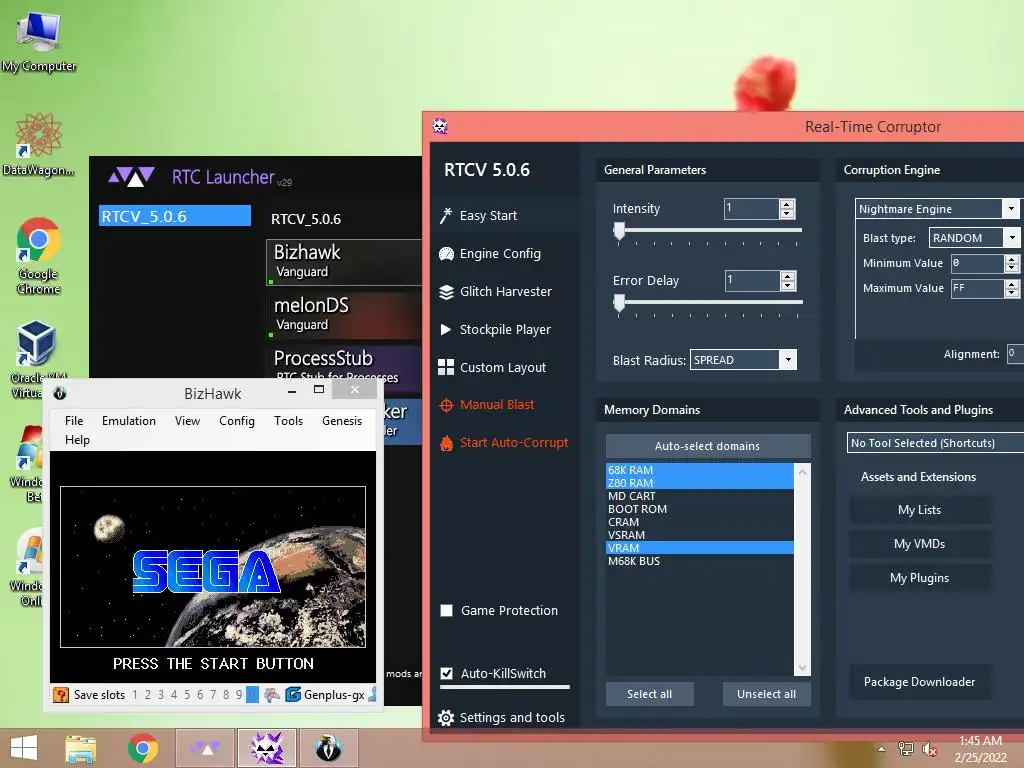Open the No Tool Selected (Shortcuts) dropdown
The height and width of the screenshot is (768, 1024).
pyautogui.click(x=935, y=443)
